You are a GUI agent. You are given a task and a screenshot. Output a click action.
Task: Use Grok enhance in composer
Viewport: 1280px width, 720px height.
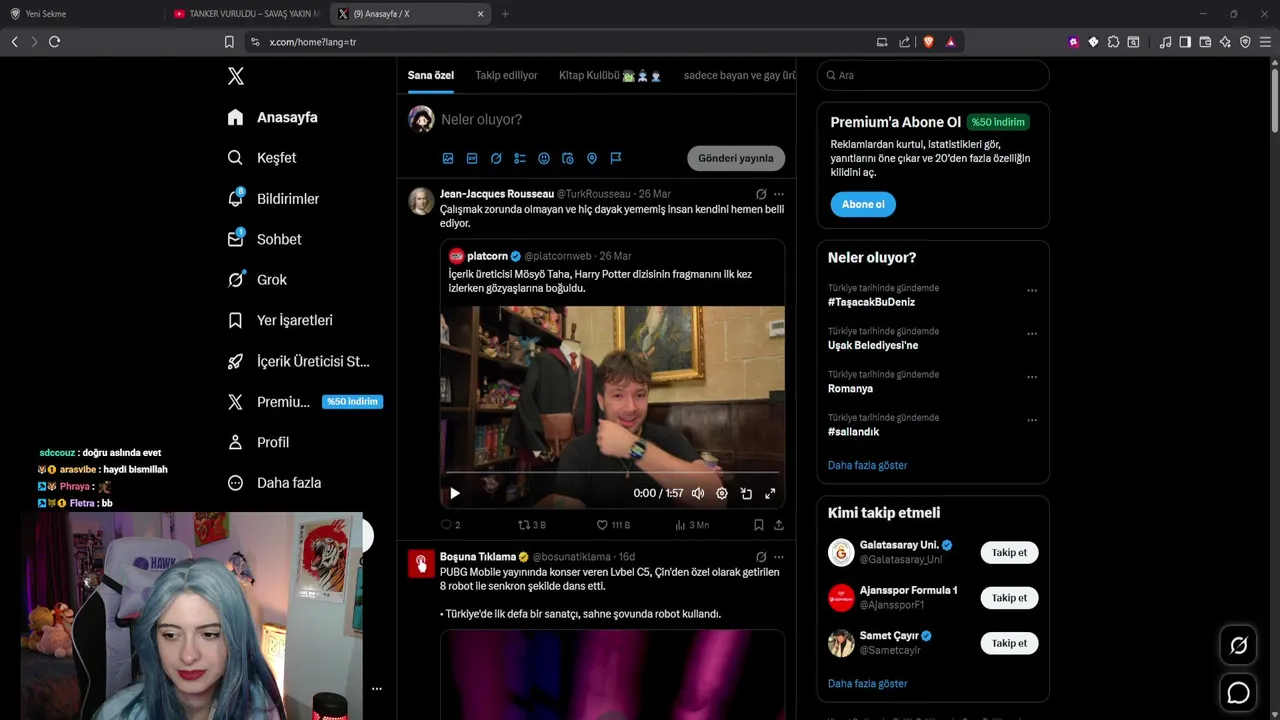pos(496,158)
